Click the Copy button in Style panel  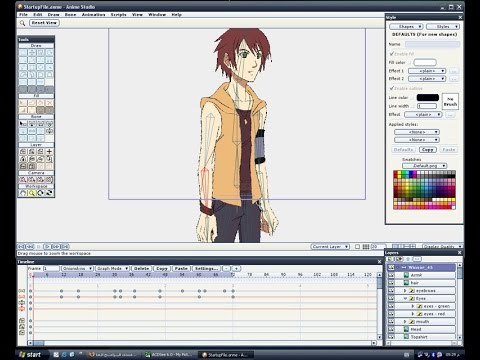(x=428, y=150)
